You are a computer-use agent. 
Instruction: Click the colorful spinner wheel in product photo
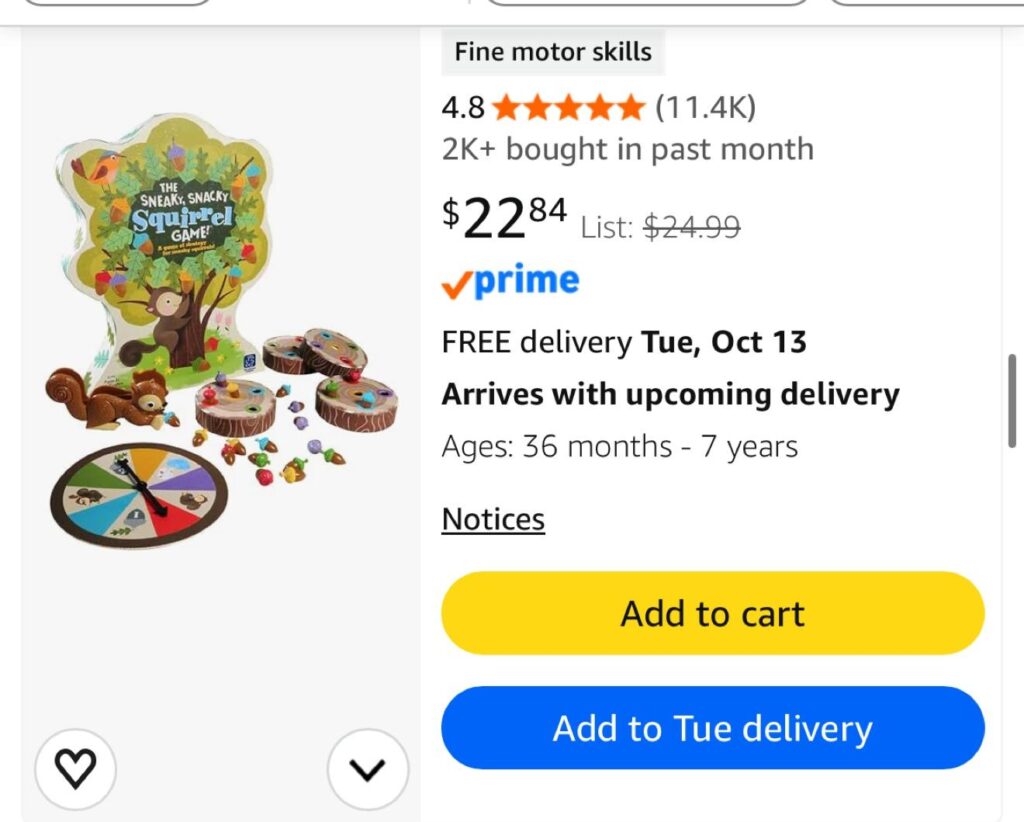pos(139,496)
